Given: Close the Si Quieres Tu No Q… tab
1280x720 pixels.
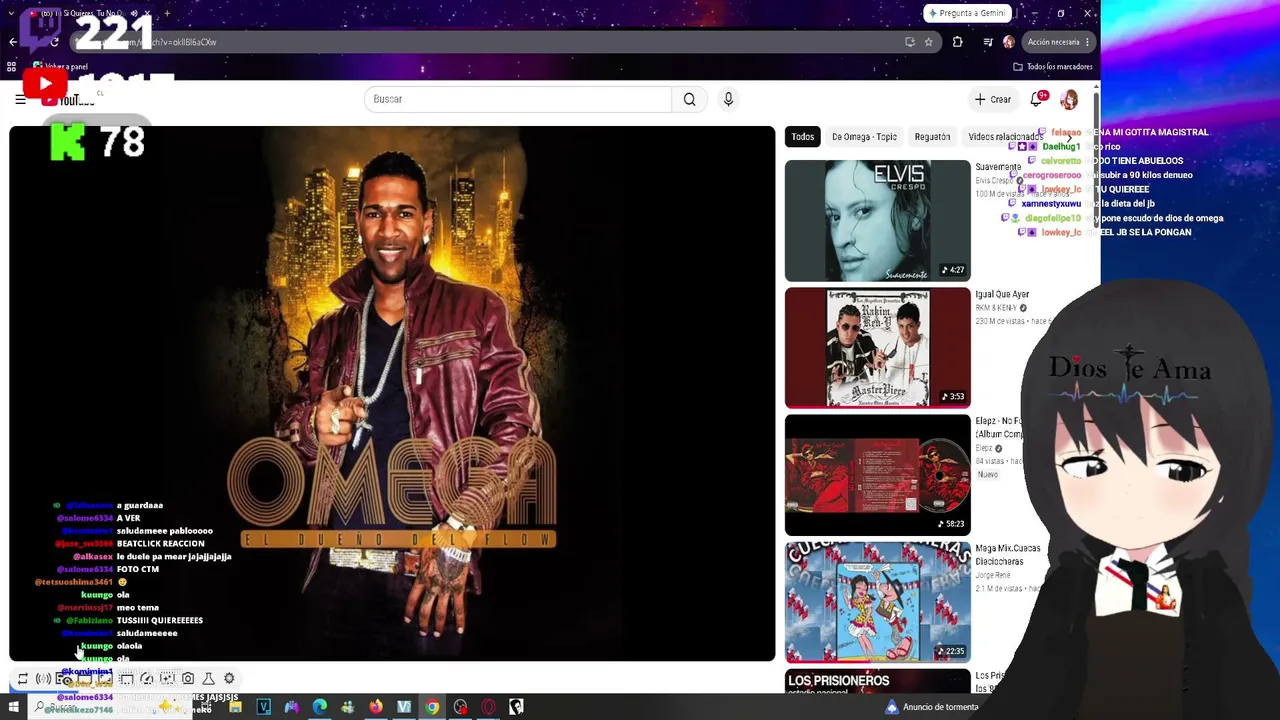Looking at the screenshot, I should pyautogui.click(x=146, y=13).
